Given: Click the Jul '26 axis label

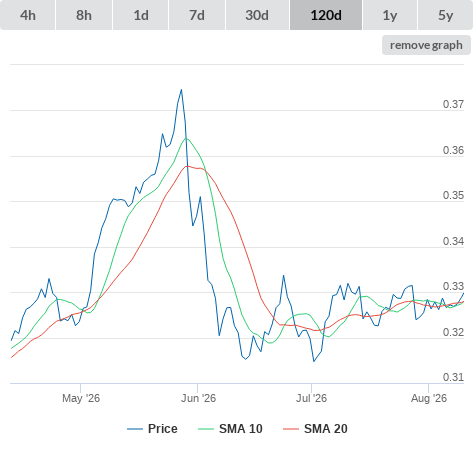Looking at the screenshot, I should coord(312,398).
